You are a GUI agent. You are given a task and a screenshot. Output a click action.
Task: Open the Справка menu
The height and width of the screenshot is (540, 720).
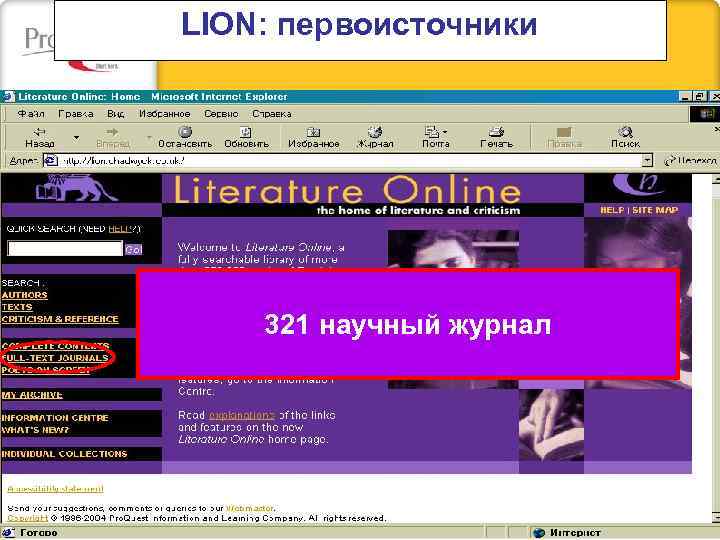271,113
